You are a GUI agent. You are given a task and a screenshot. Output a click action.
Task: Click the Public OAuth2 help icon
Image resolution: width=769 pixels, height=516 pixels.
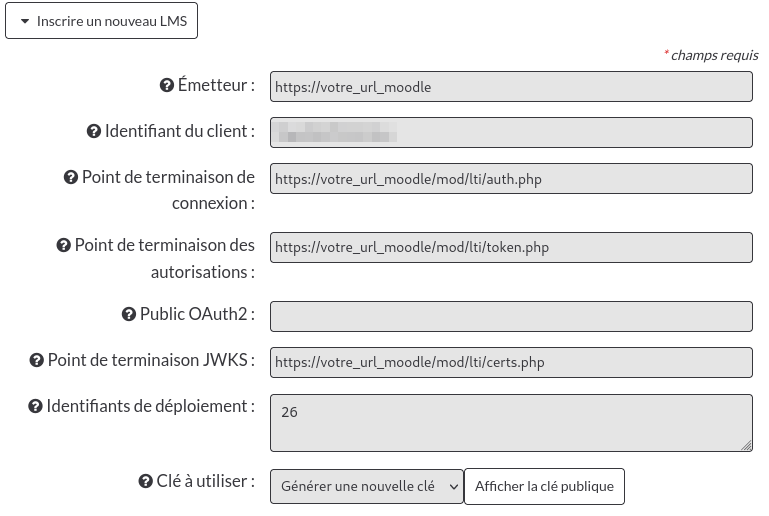(129, 314)
